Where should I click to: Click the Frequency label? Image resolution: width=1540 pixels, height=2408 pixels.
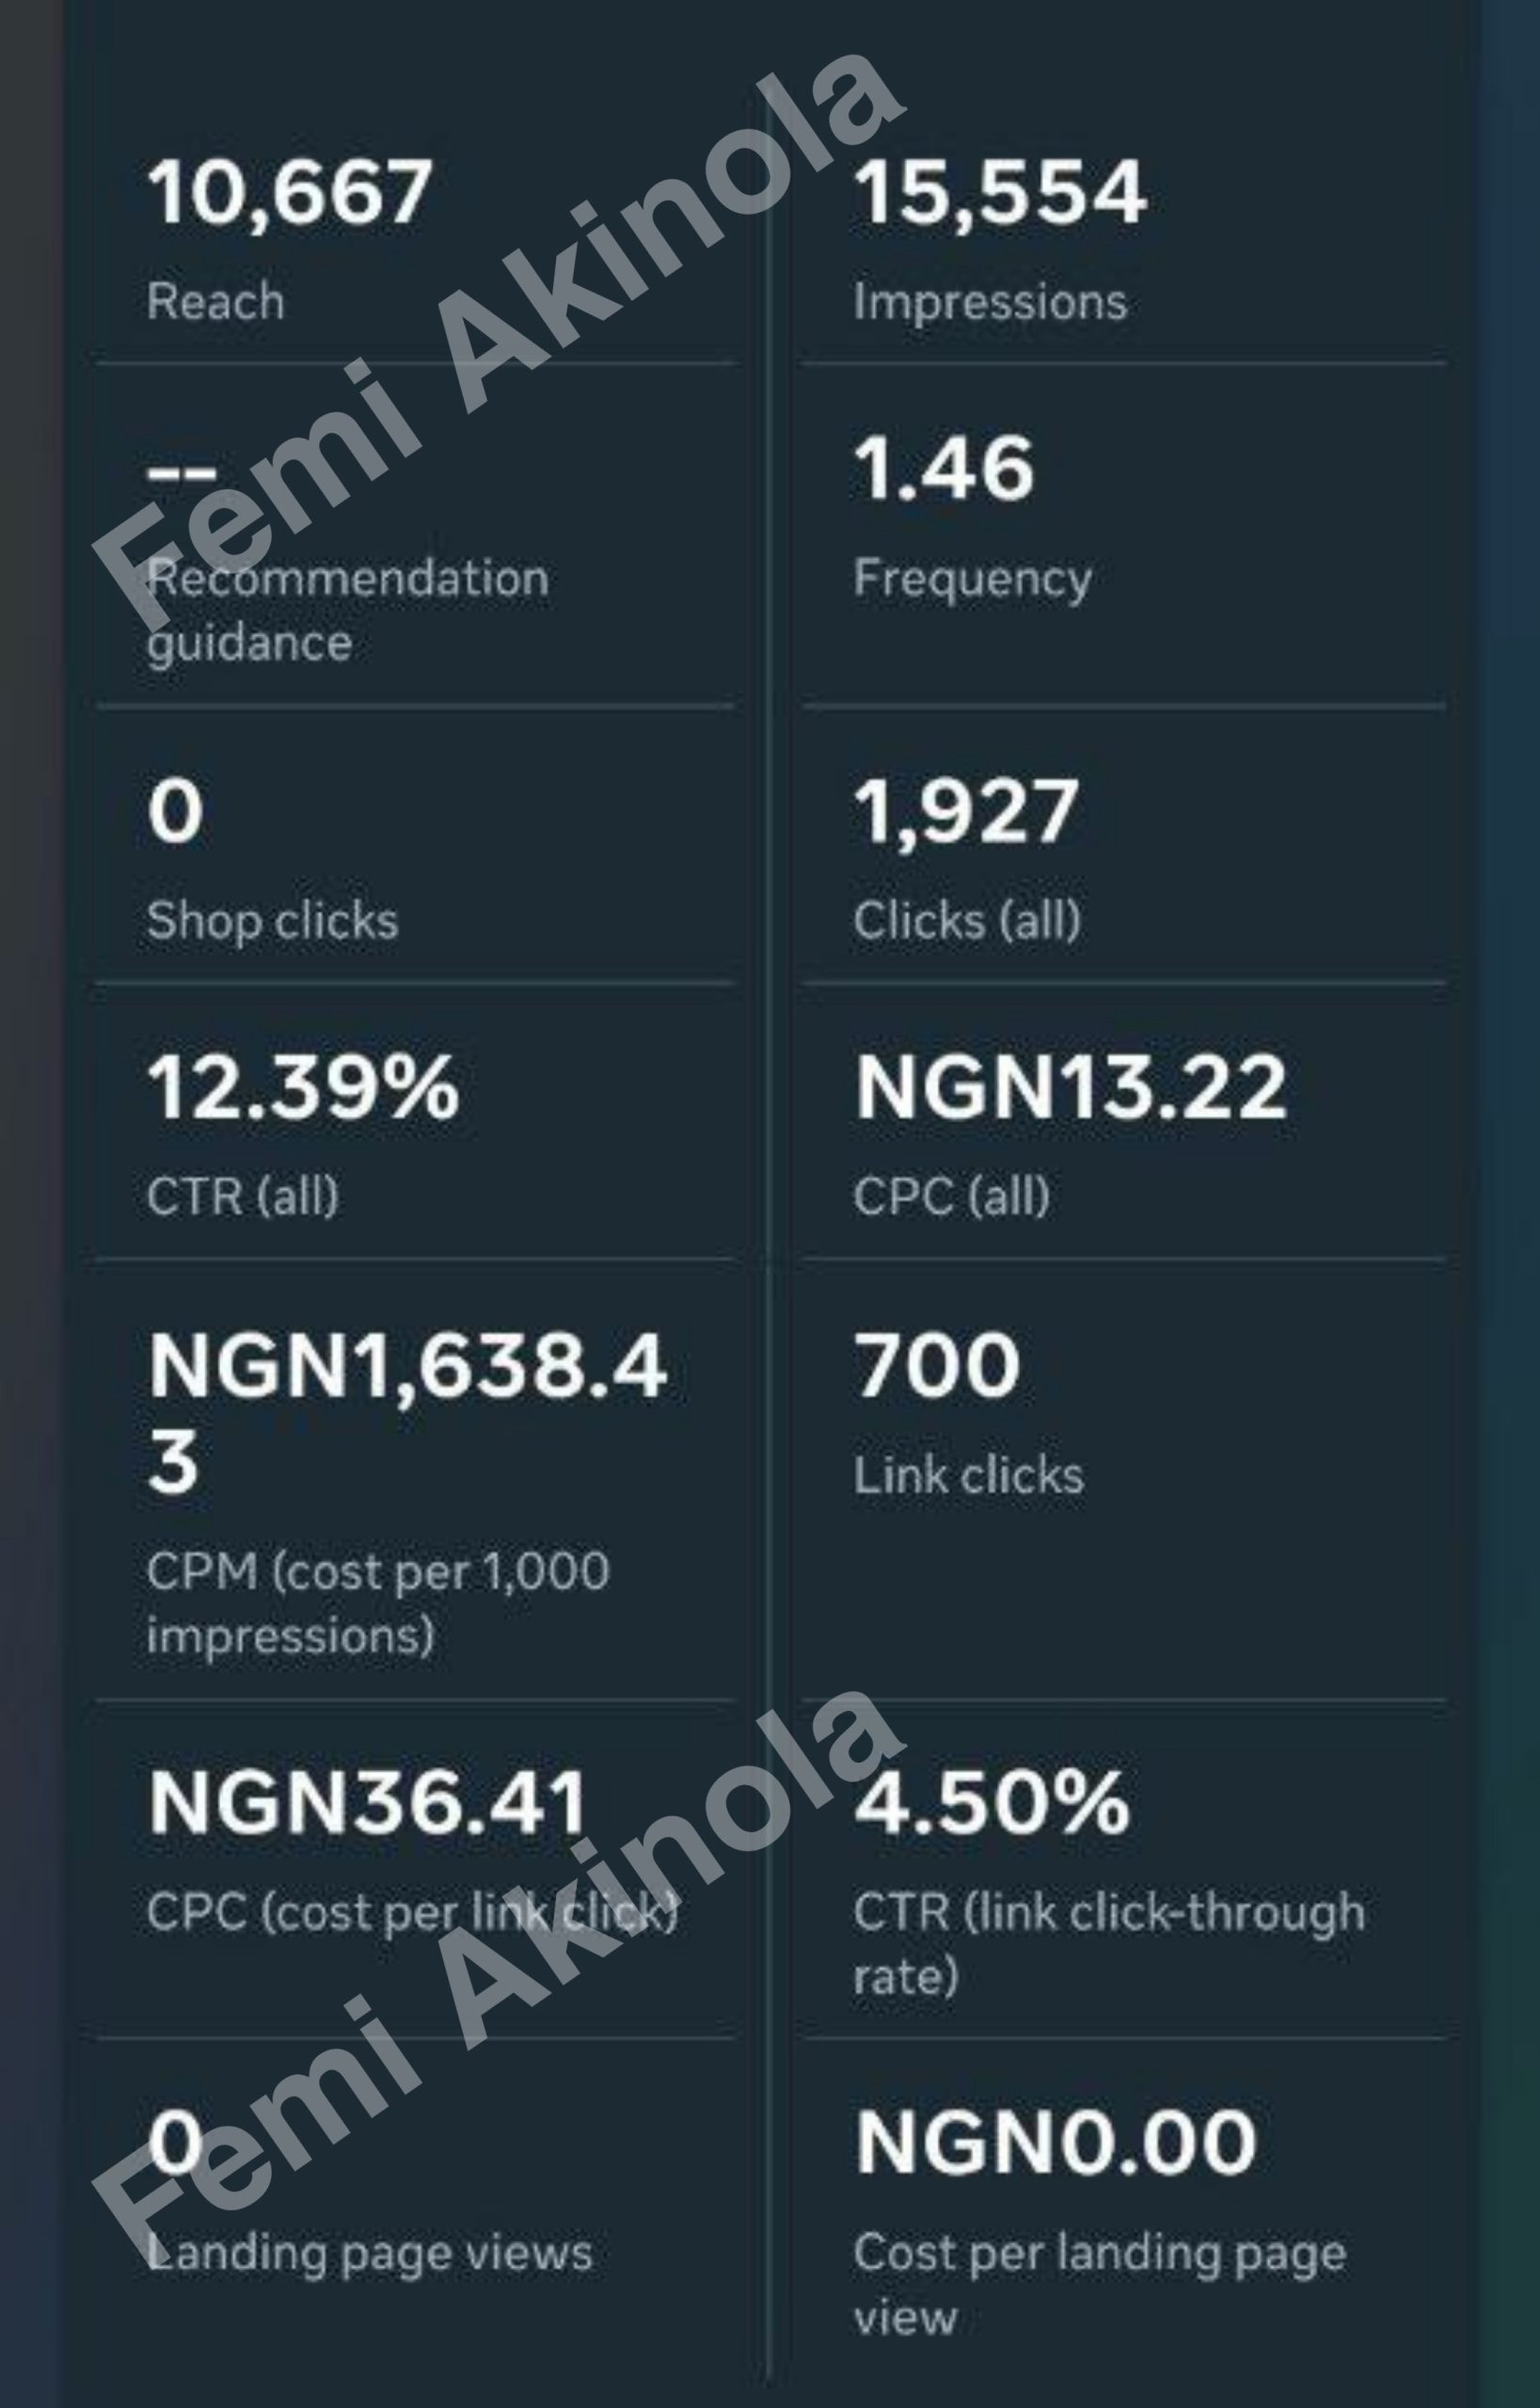click(x=971, y=578)
